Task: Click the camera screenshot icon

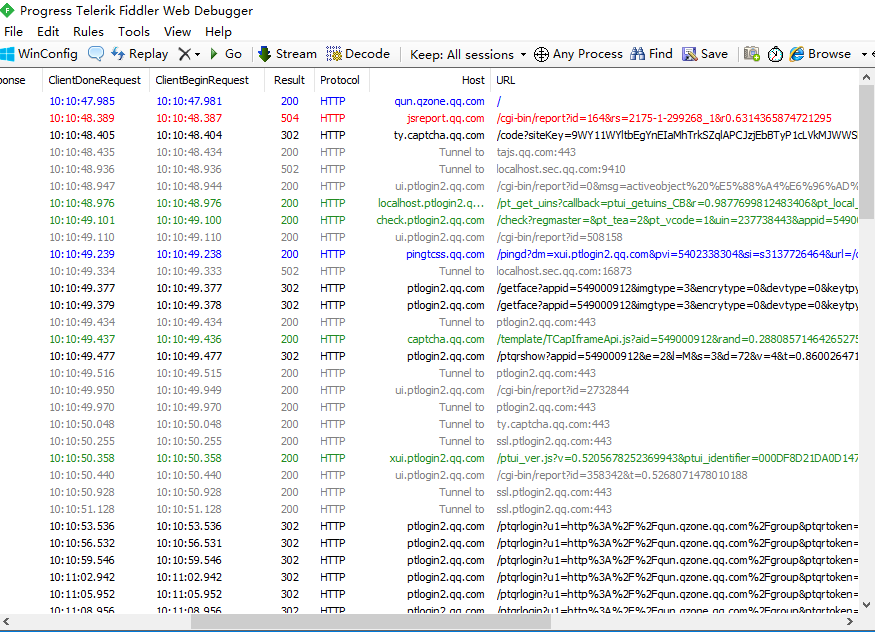Action: 752,54
